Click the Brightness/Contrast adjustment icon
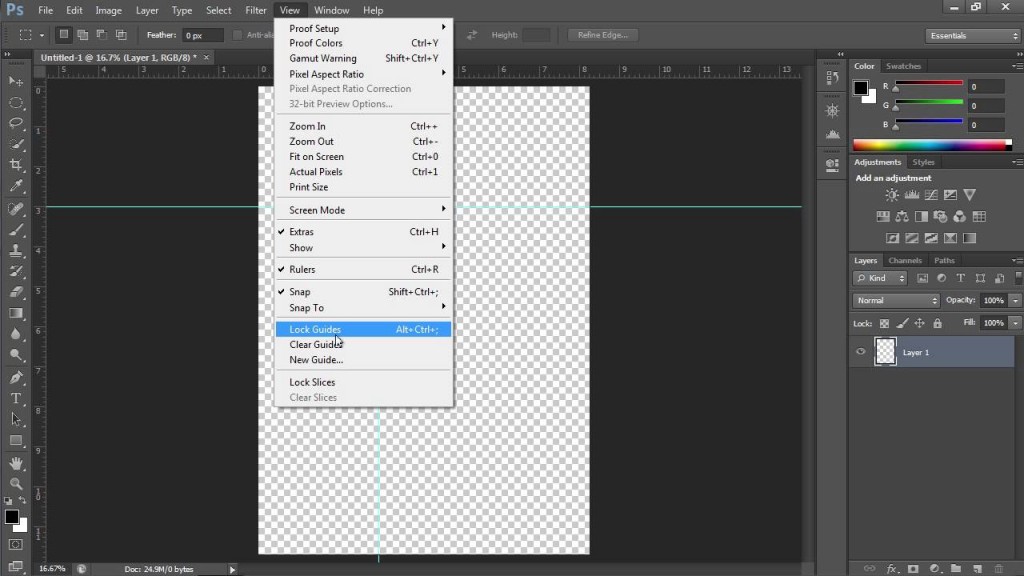The height and width of the screenshot is (576, 1024). pos(891,195)
